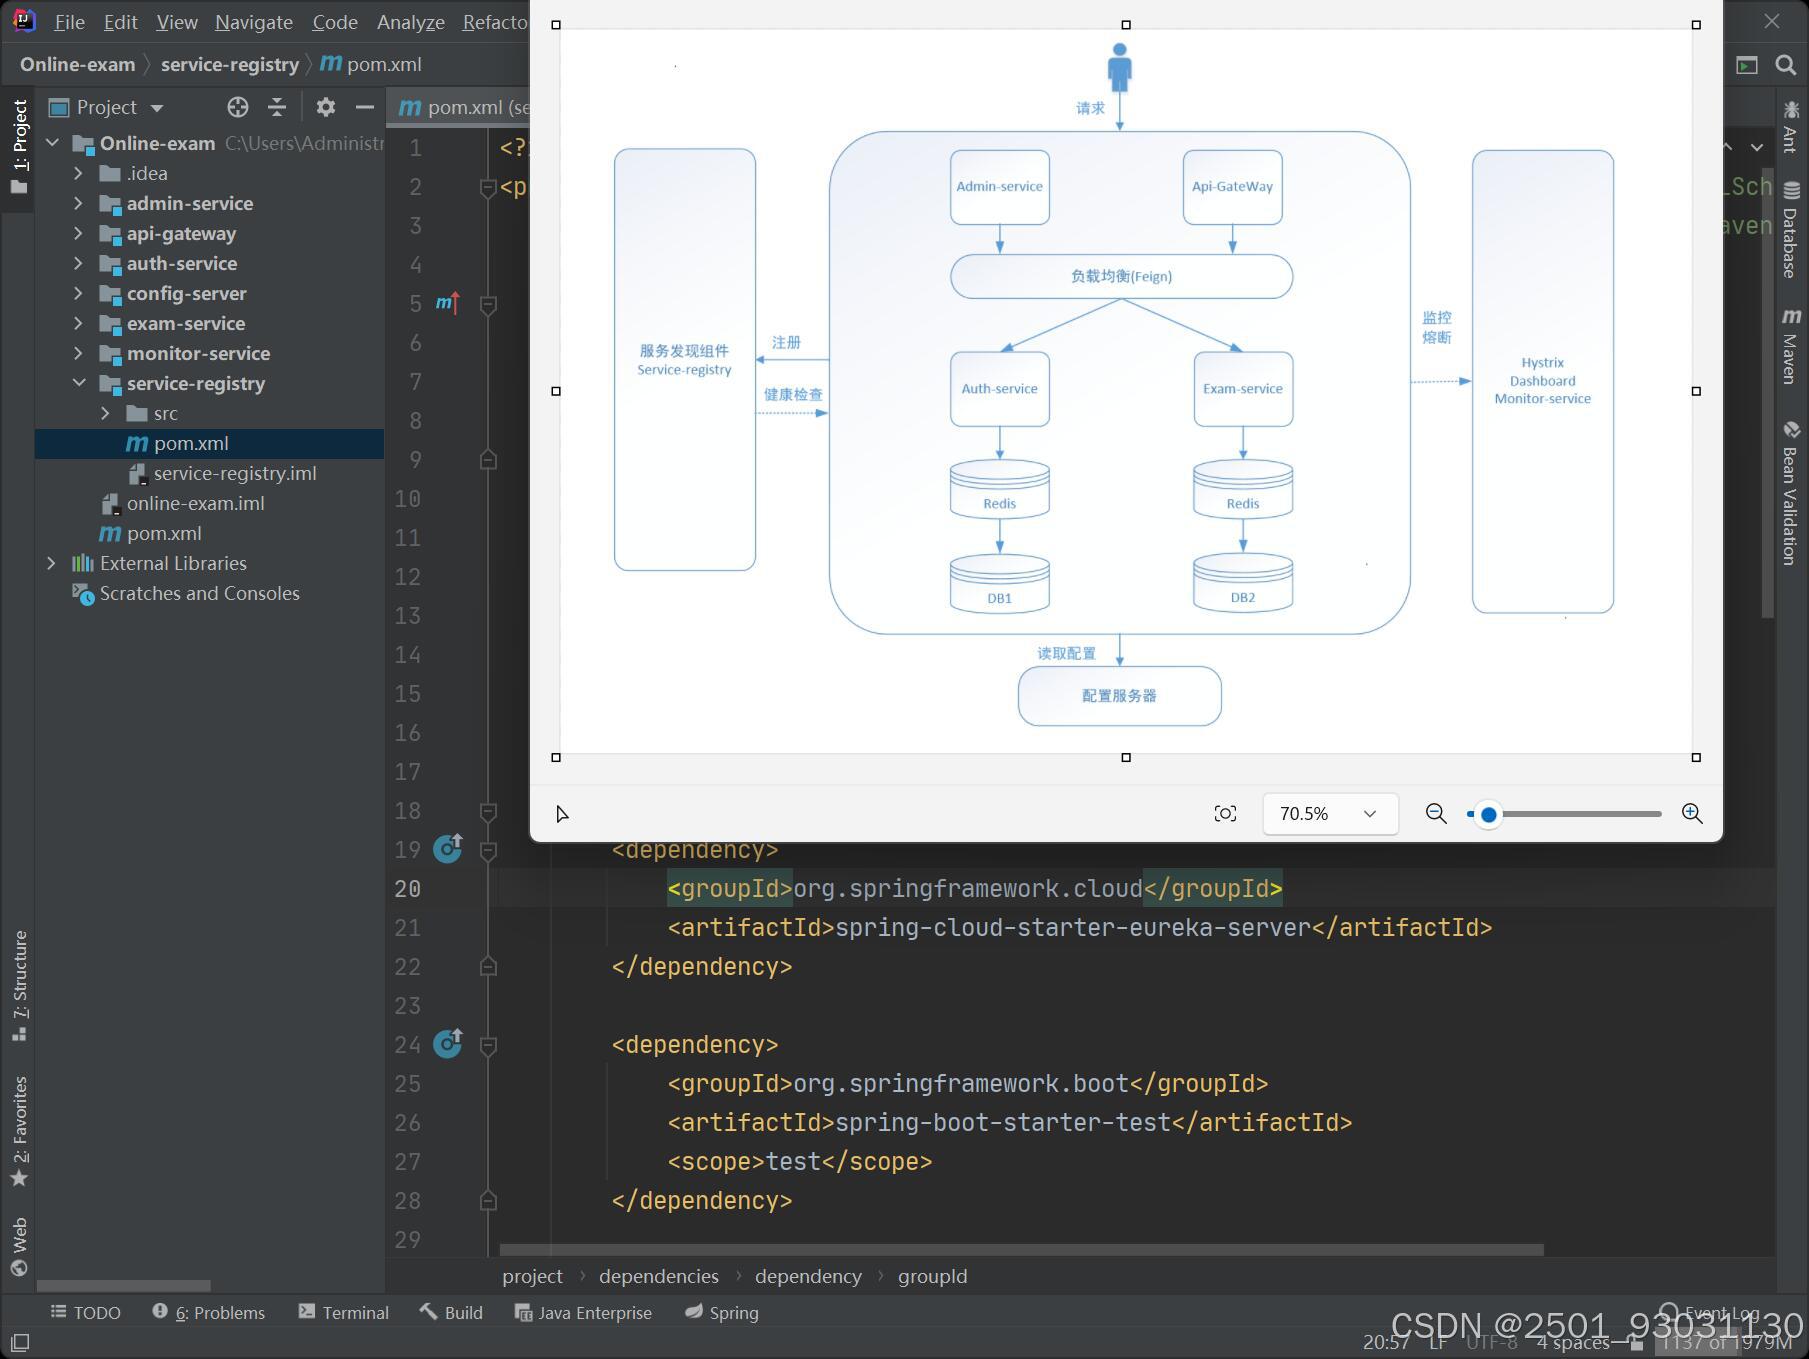Viewport: 1809px width, 1359px height.
Task: Toggle the Web tool window
Action: coord(19,1247)
